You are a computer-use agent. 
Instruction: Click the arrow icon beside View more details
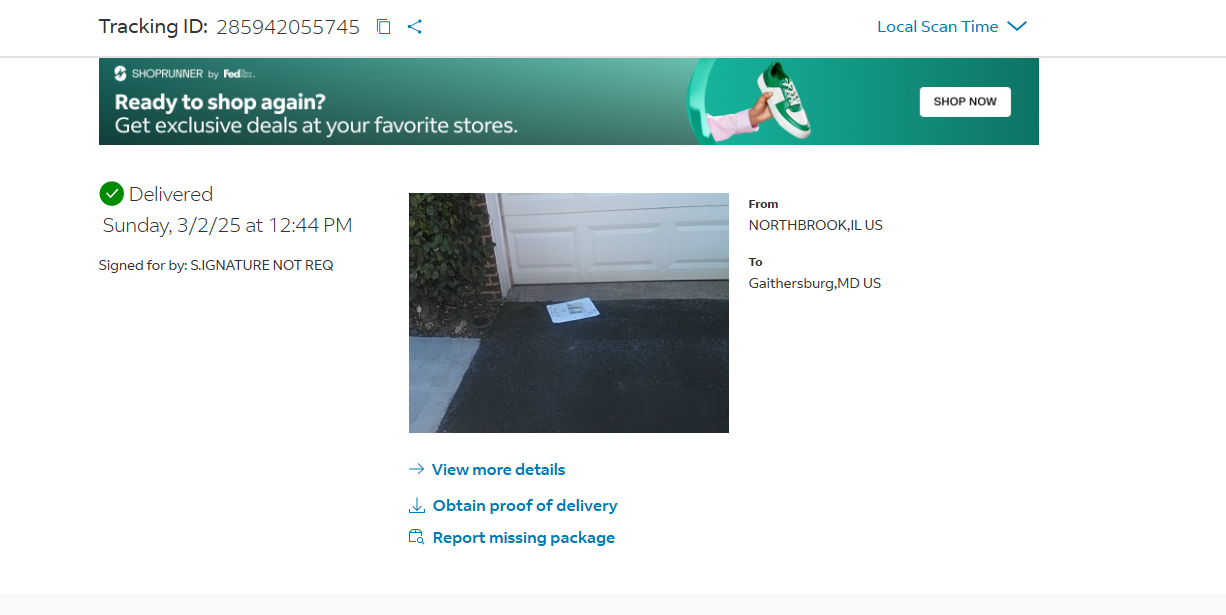pyautogui.click(x=417, y=469)
